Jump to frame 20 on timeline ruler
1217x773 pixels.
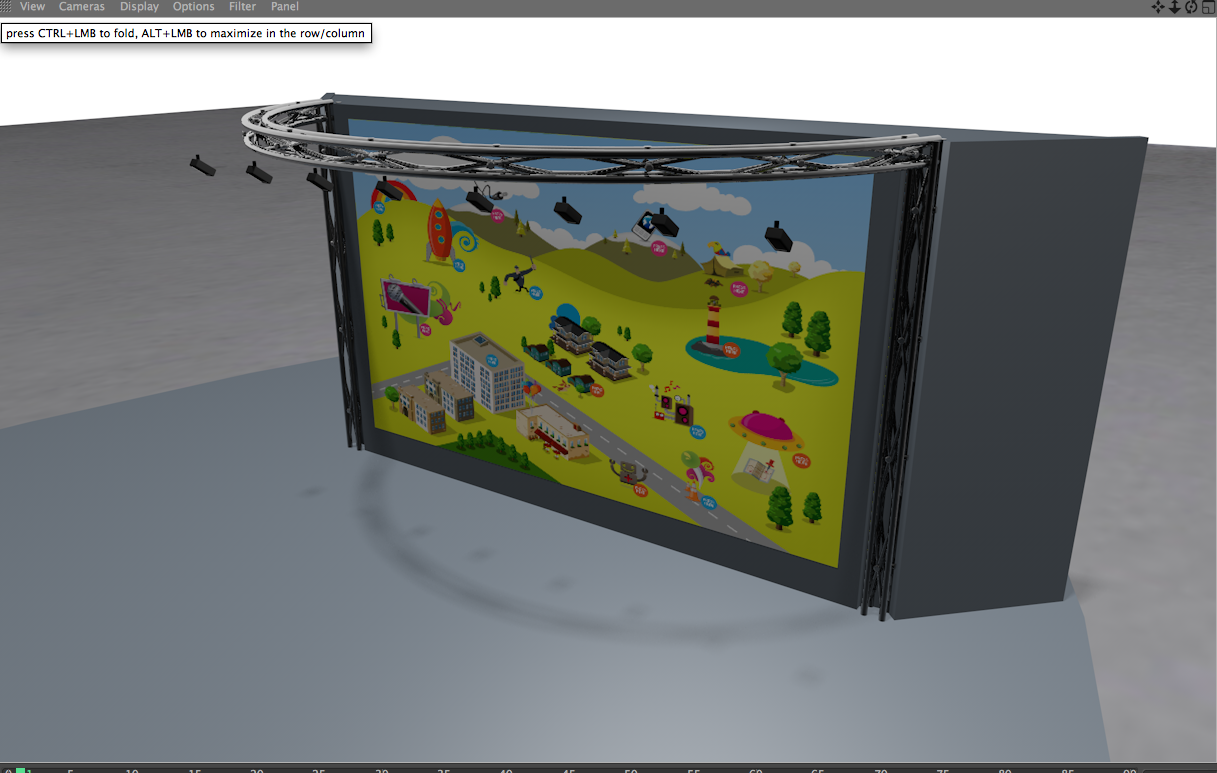tap(257, 770)
